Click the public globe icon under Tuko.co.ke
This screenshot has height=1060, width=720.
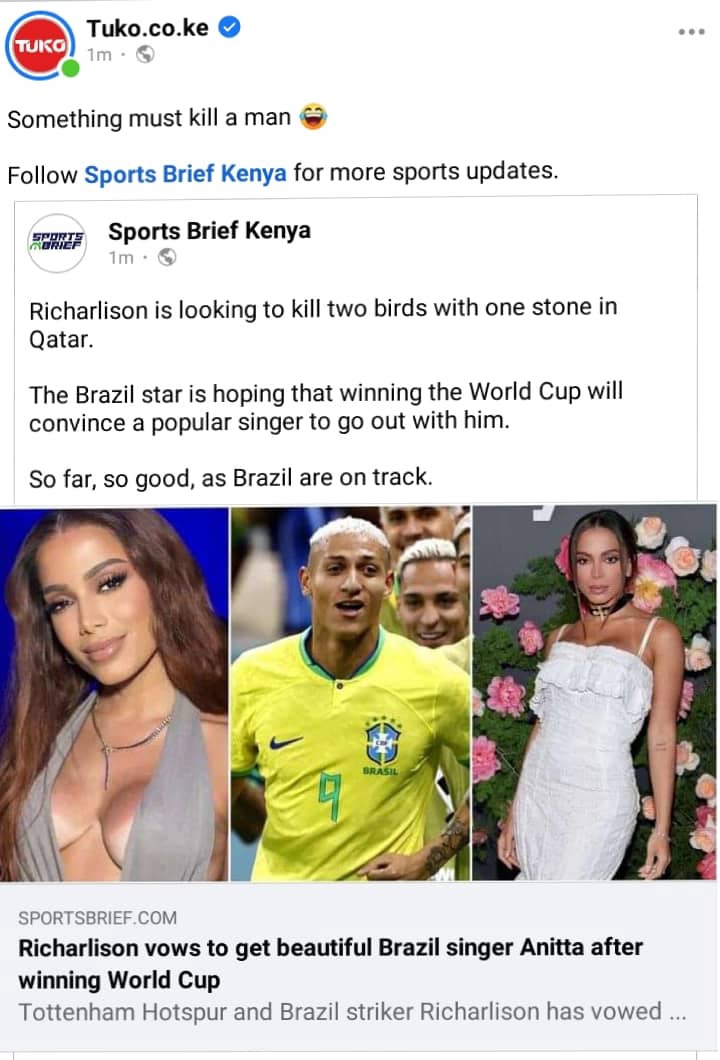tap(145, 54)
